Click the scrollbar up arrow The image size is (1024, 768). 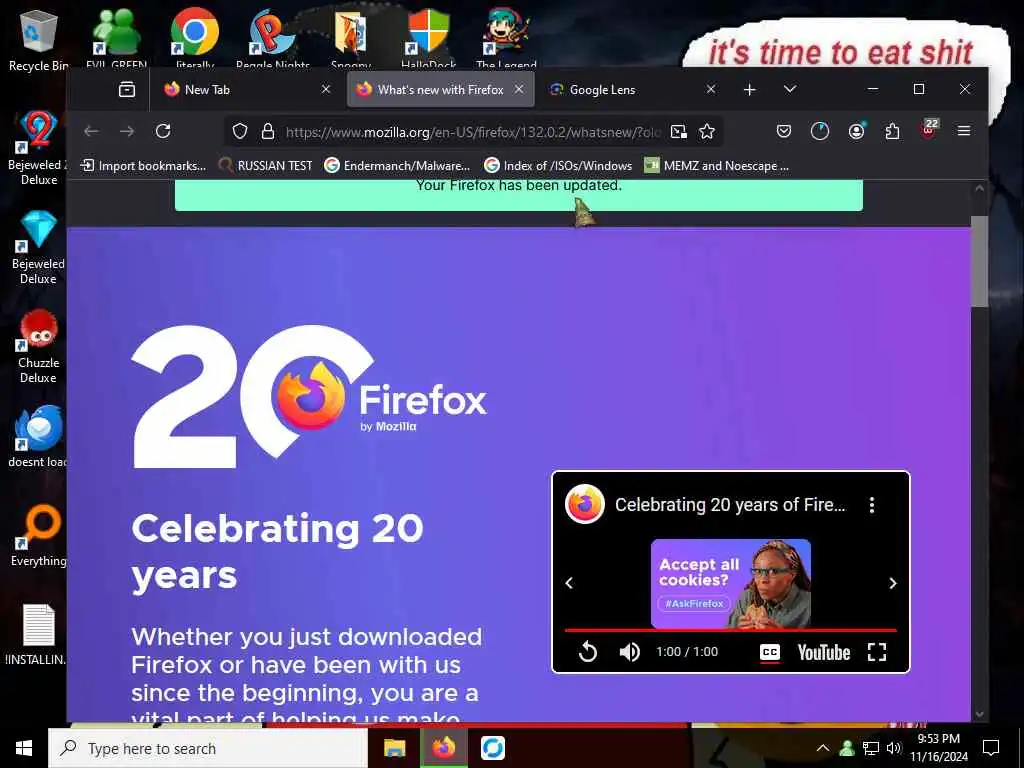click(979, 188)
